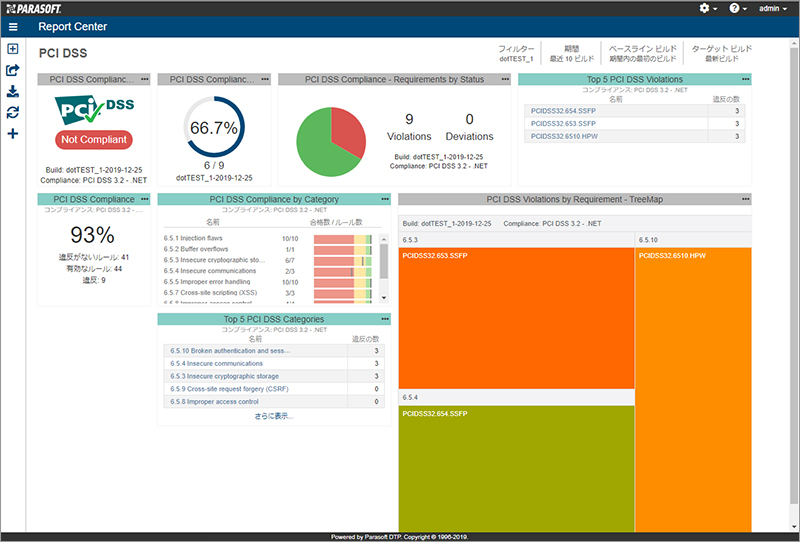Click the bar for 6.5.1 Injection flaws
Viewport: 800px width, 542px height.
click(x=343, y=239)
